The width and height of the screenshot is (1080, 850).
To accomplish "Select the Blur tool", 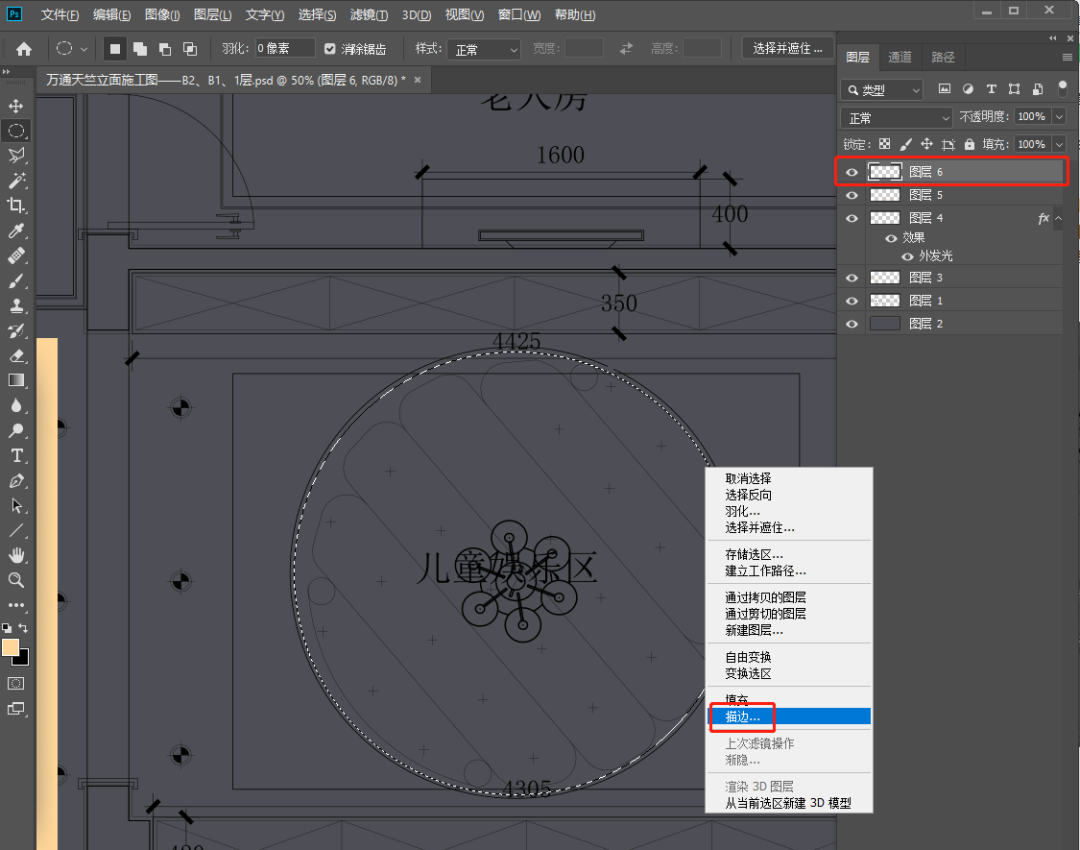I will [16, 406].
